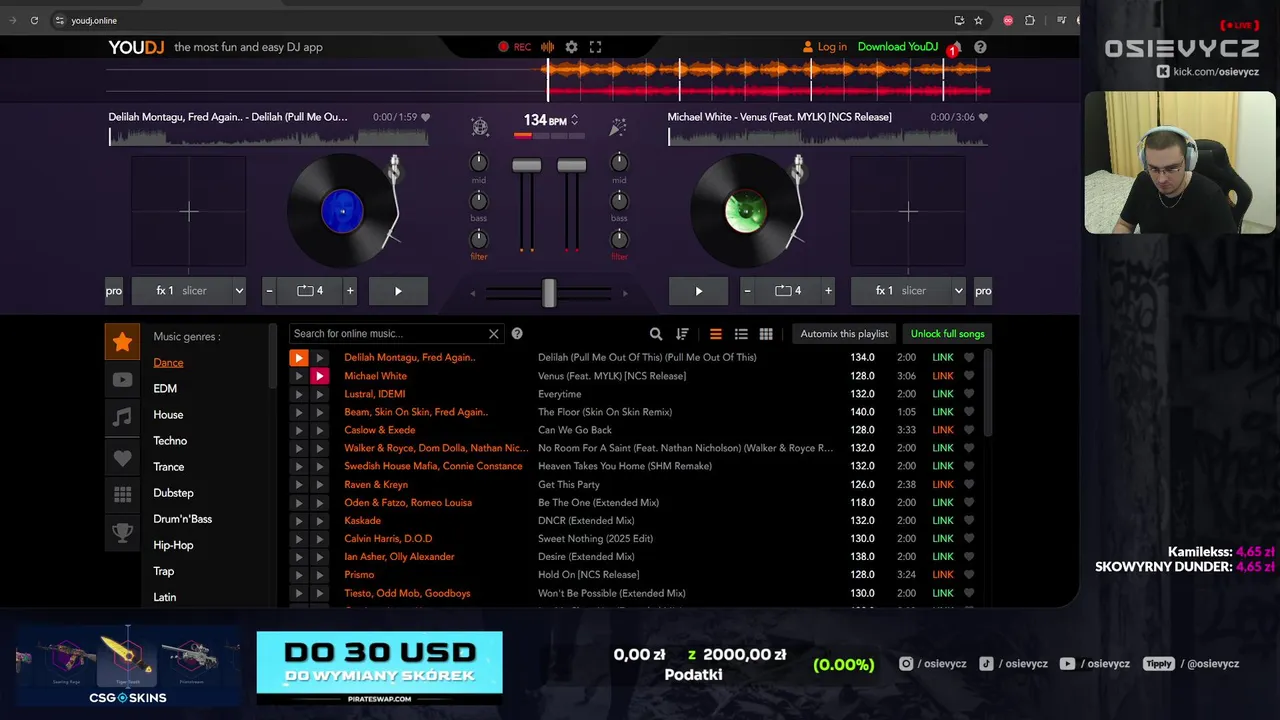
Task: Click the disco ball icon left of BPM
Action: tap(480, 126)
